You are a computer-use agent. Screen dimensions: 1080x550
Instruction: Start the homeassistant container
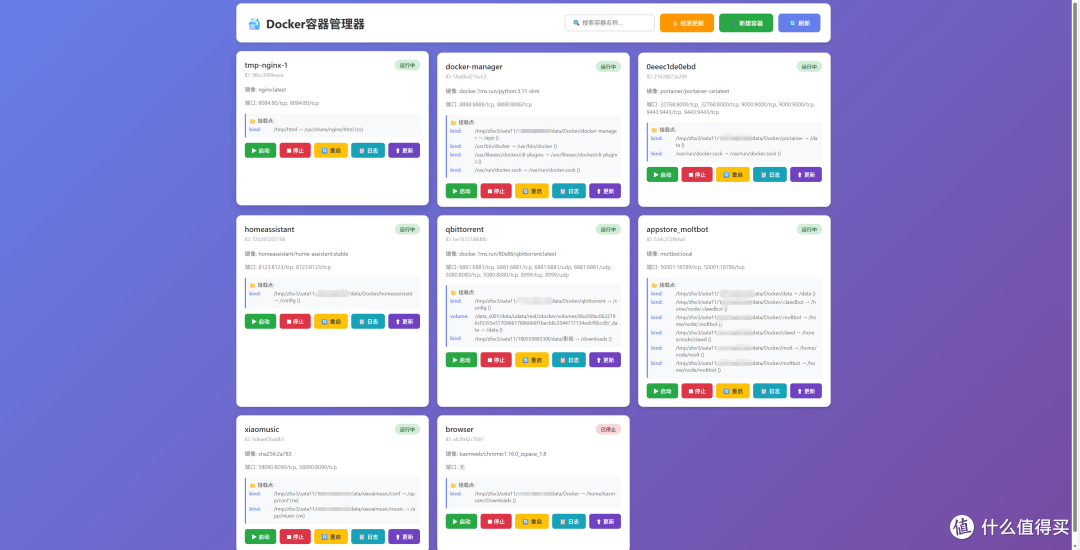pyautogui.click(x=260, y=321)
